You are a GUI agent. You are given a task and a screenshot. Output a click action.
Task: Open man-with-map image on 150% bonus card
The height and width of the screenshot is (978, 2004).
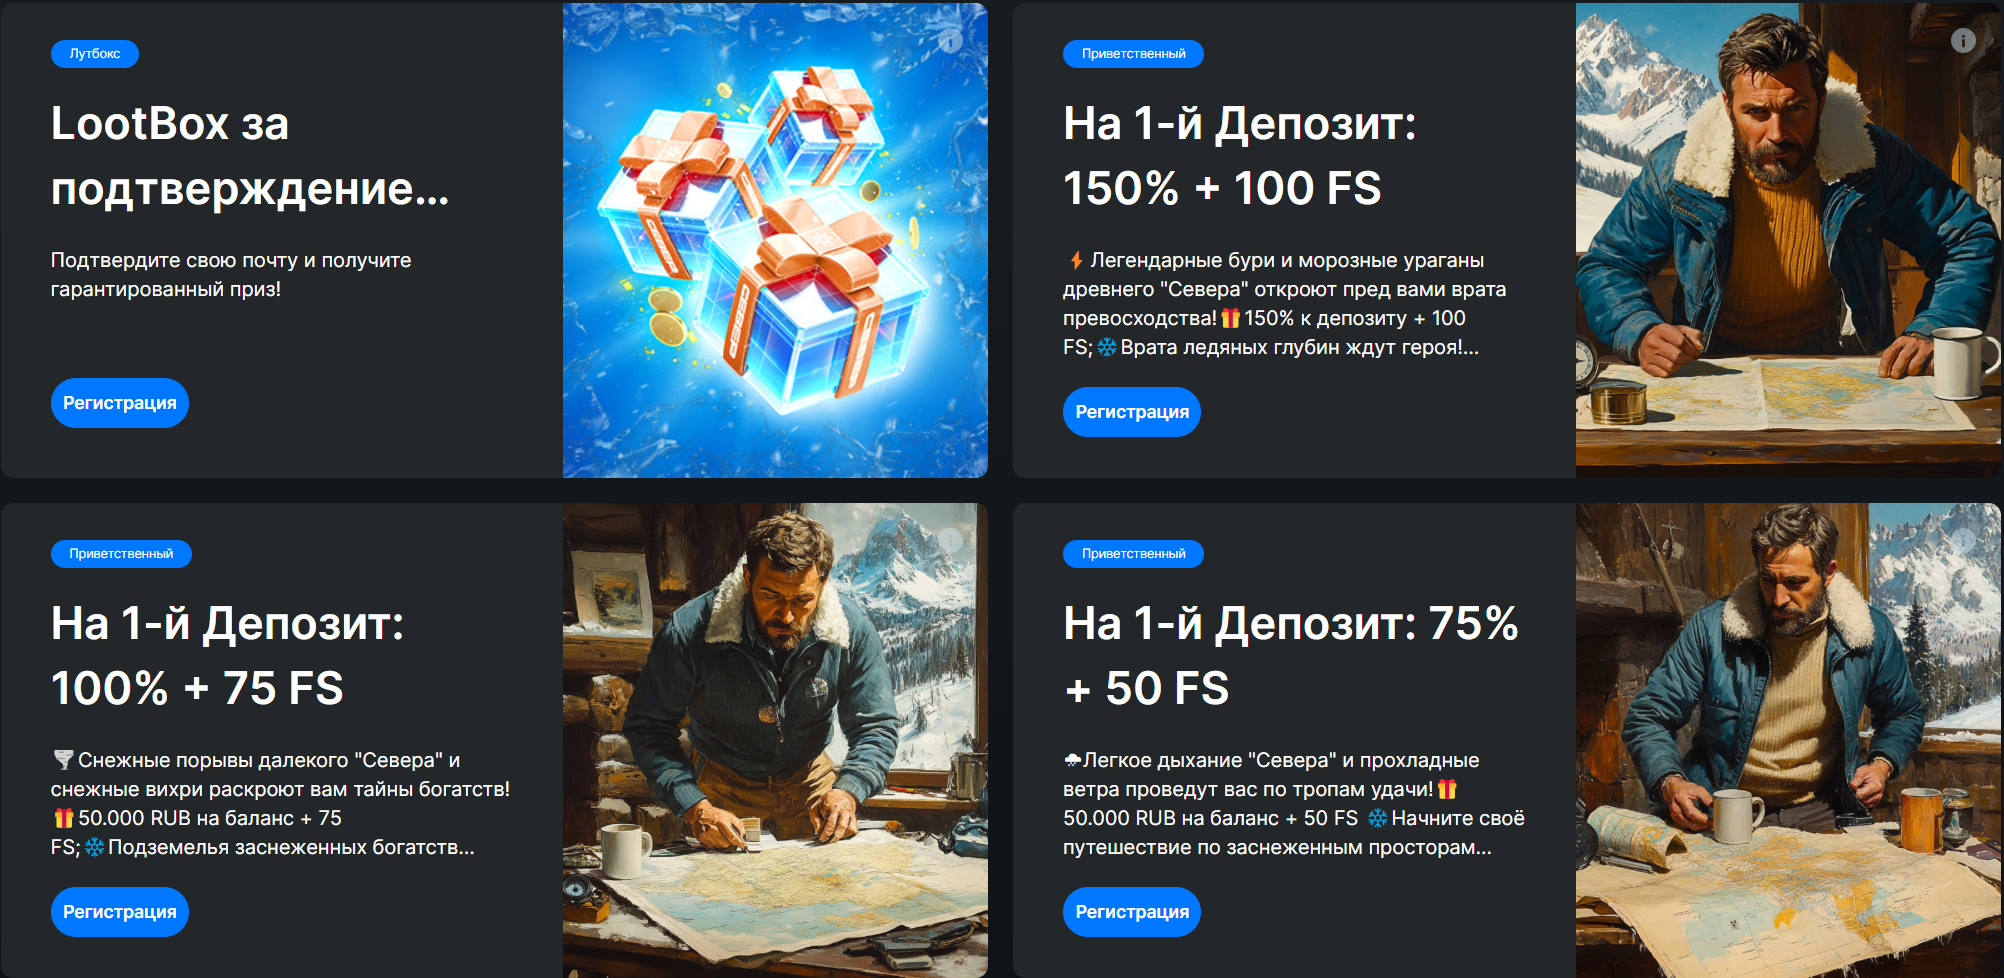pos(1789,240)
